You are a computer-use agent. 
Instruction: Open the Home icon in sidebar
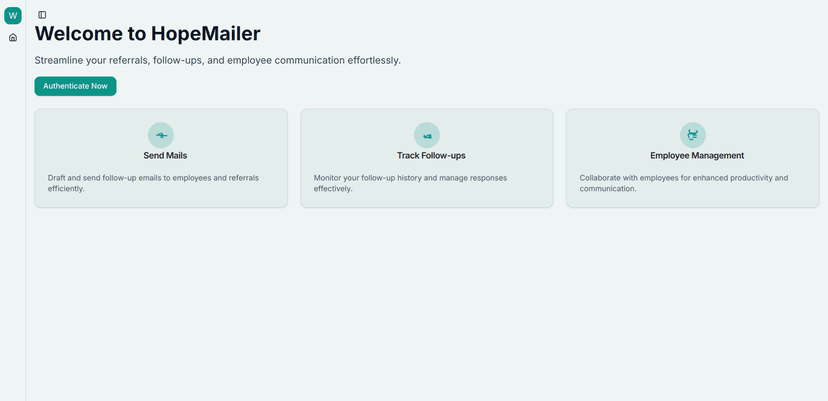pos(13,38)
